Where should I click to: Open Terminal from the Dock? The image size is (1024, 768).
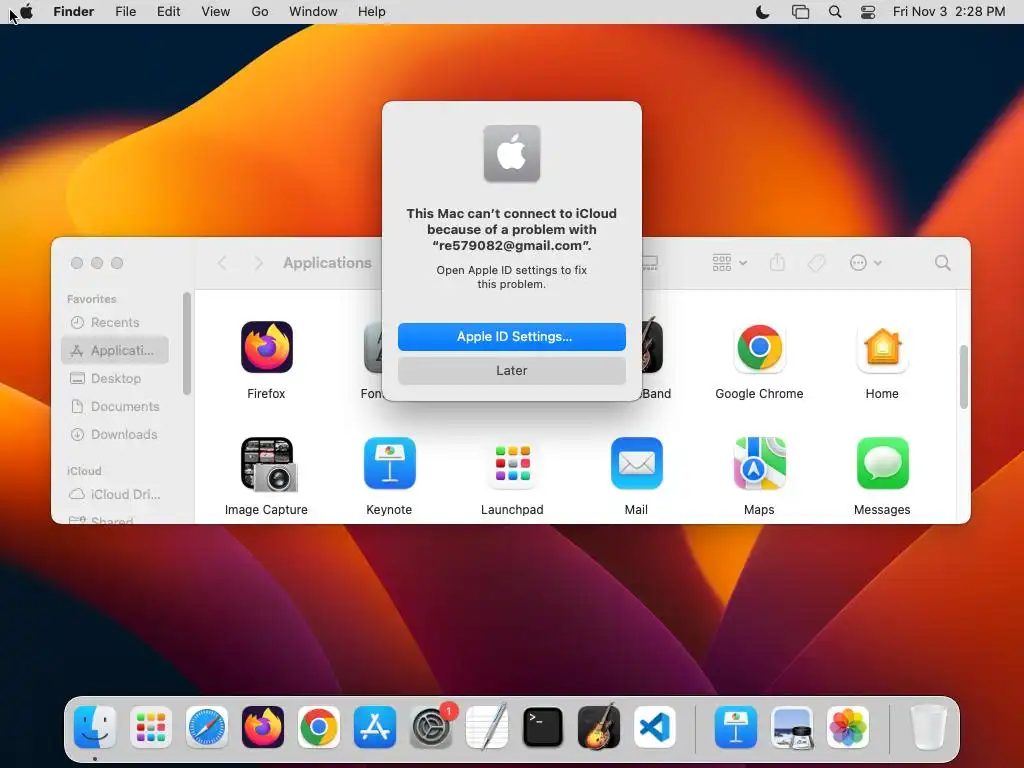pyautogui.click(x=543, y=727)
